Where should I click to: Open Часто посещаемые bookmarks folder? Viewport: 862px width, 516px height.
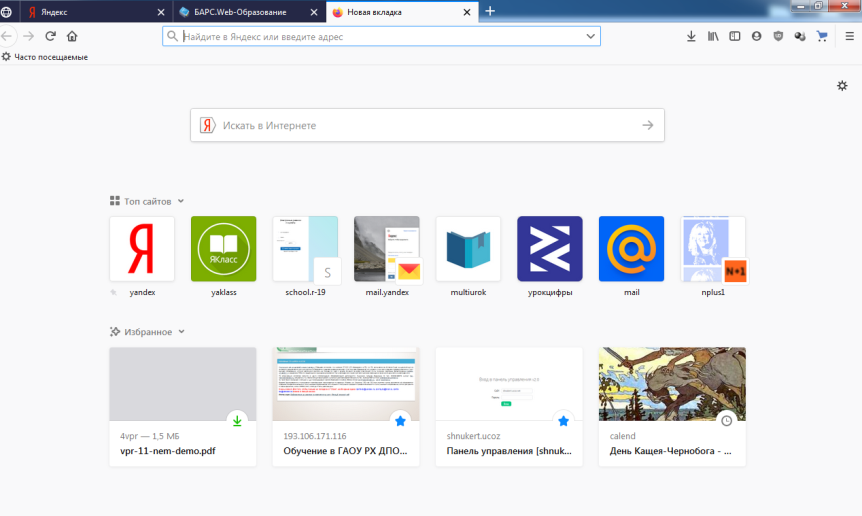tap(45, 57)
